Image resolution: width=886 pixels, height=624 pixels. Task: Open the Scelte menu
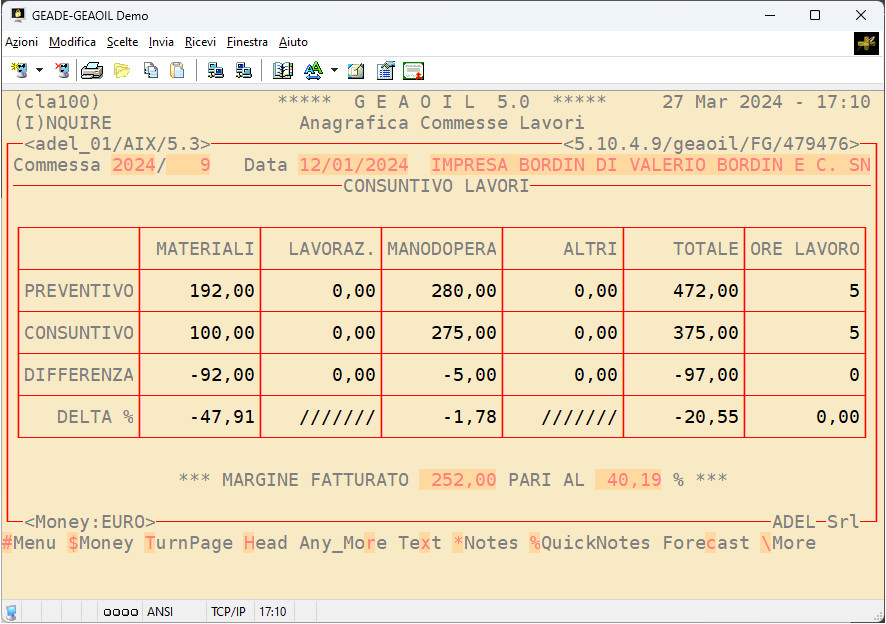point(123,42)
